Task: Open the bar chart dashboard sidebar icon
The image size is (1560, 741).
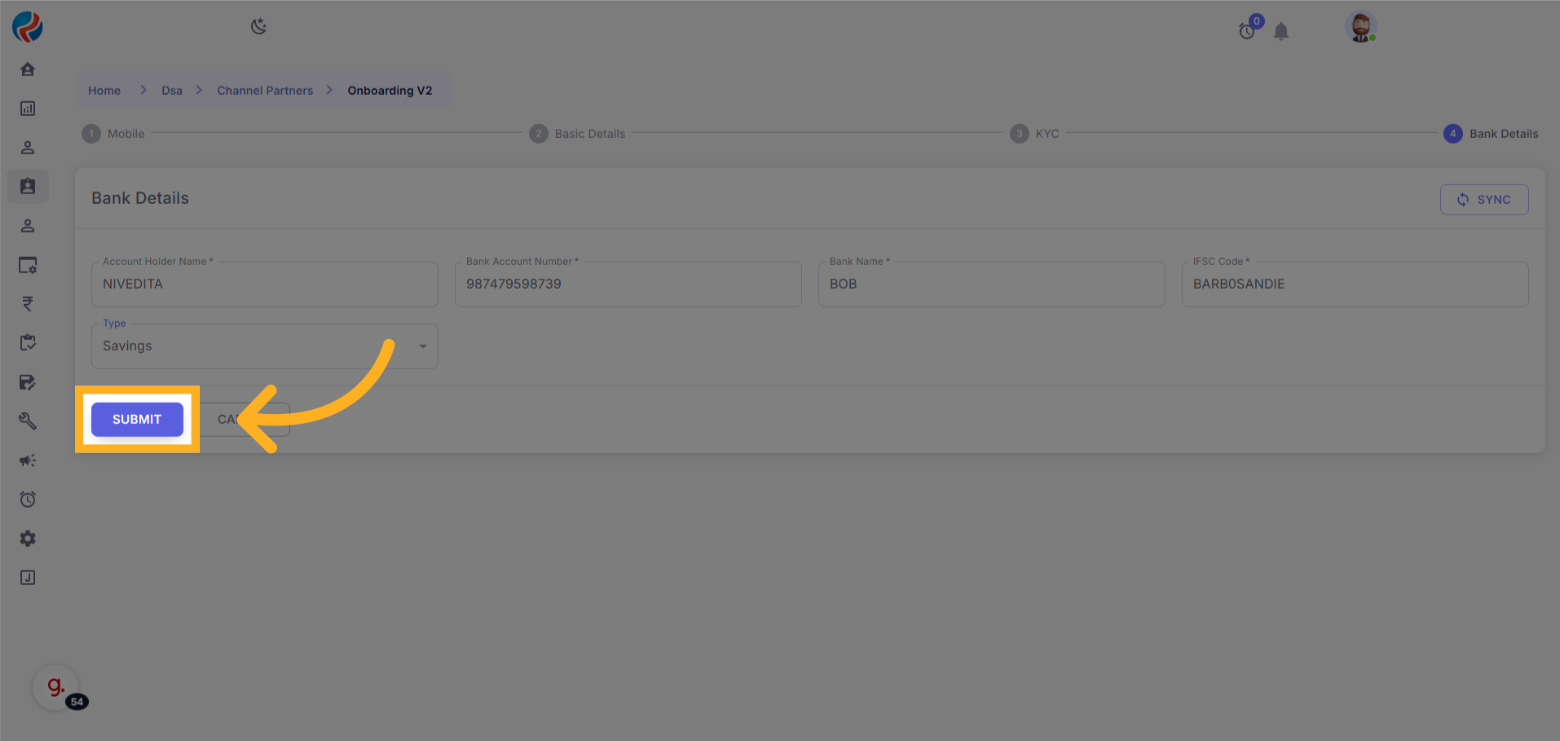Action: (28, 108)
